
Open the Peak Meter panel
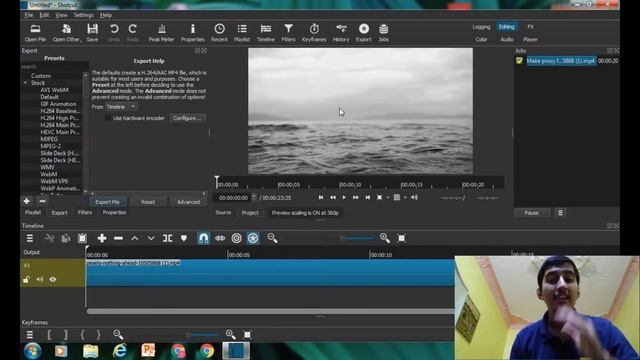161,33
